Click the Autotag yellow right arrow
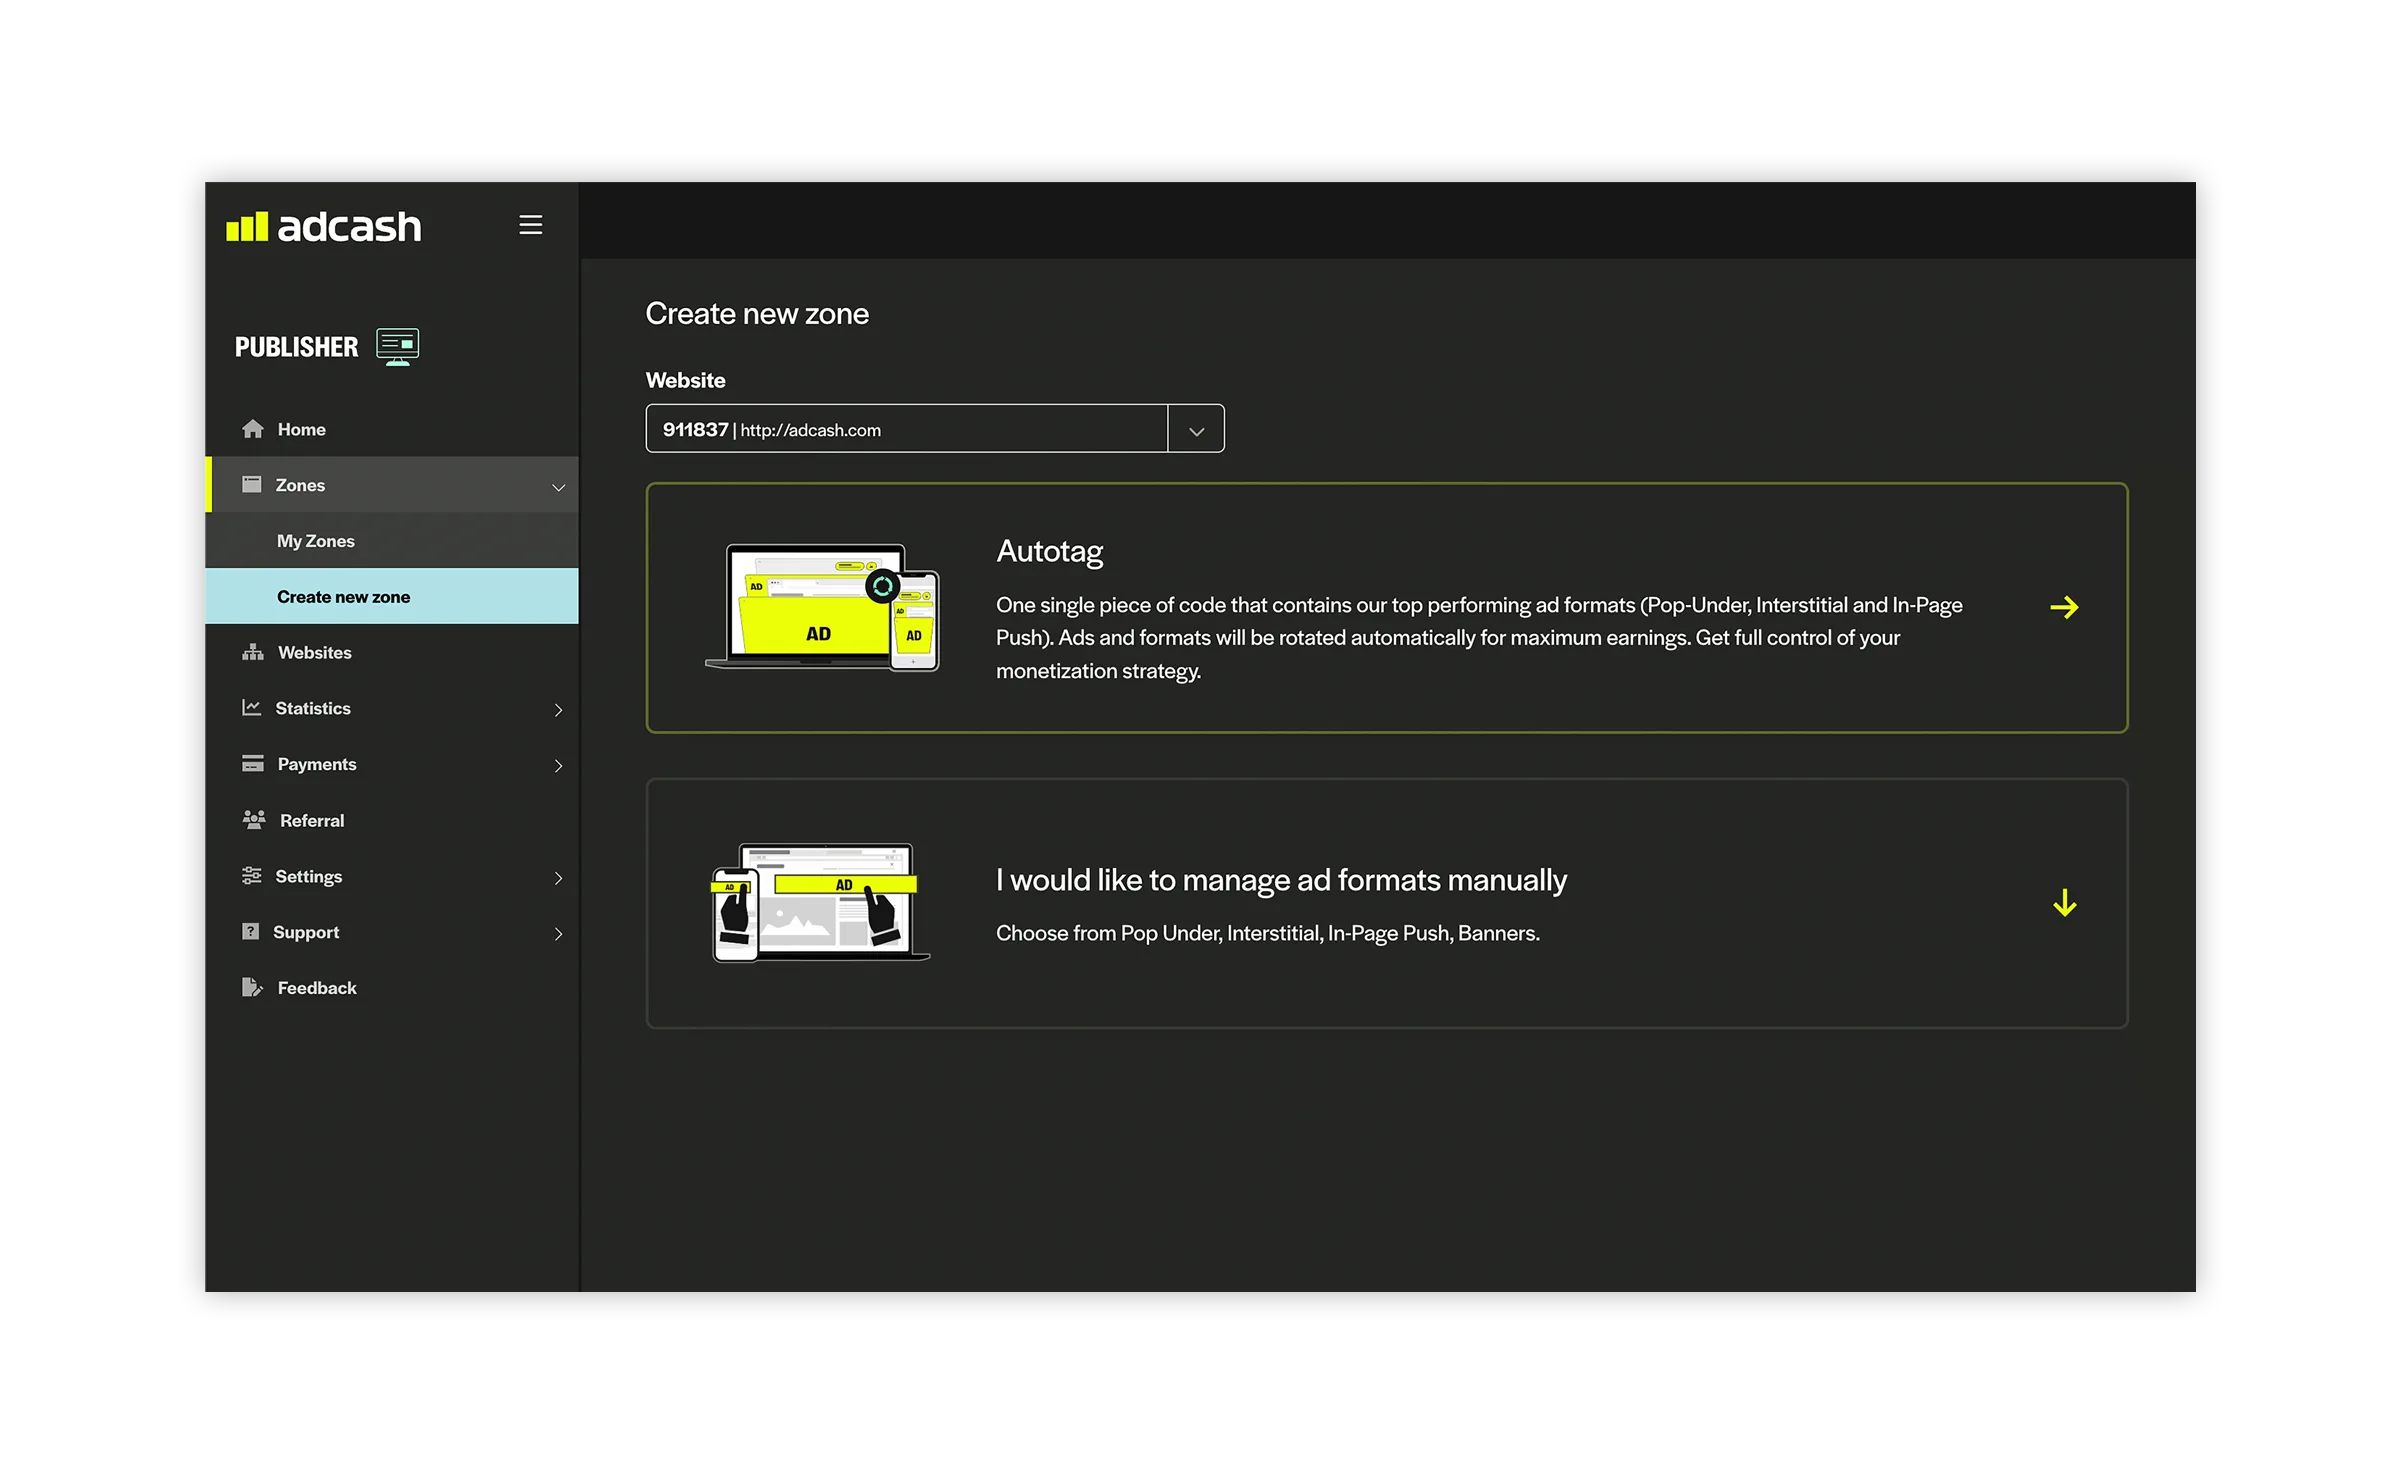This screenshot has height=1460, width=2400. click(x=2064, y=608)
